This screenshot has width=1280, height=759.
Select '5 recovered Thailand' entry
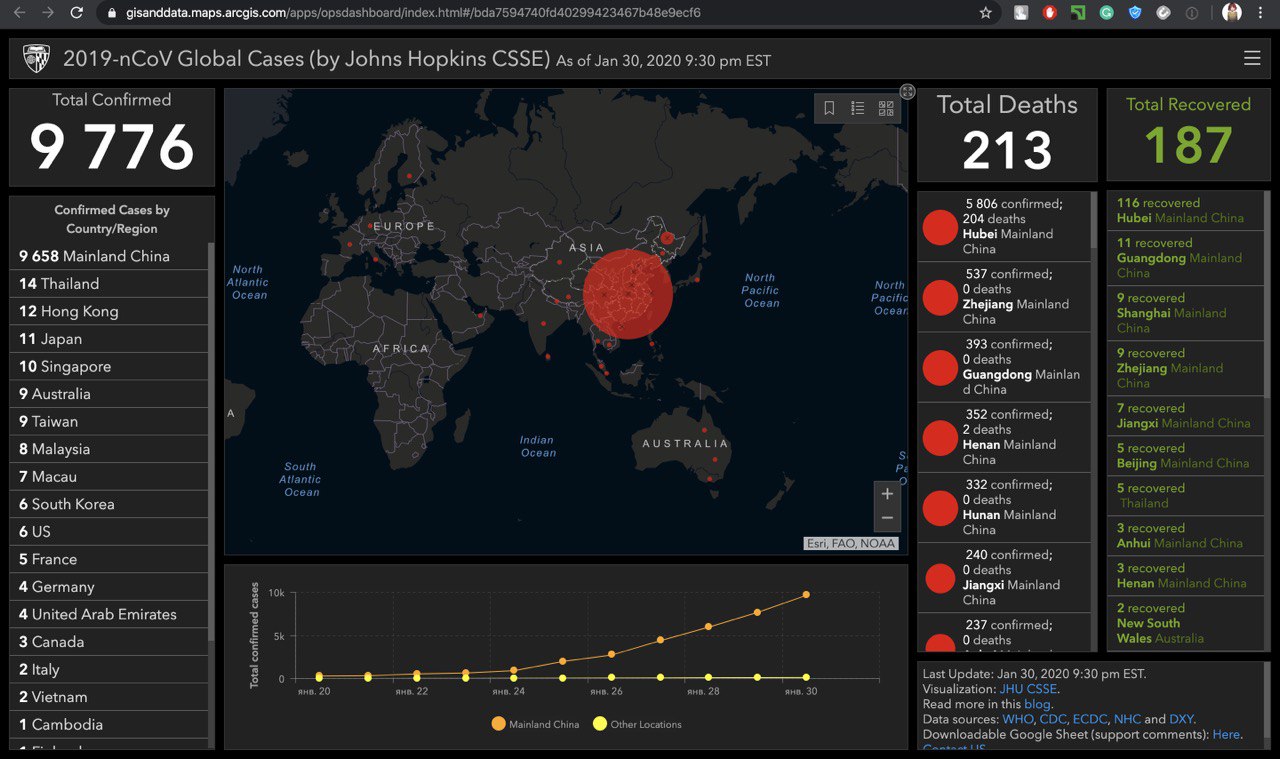[x=1185, y=496]
